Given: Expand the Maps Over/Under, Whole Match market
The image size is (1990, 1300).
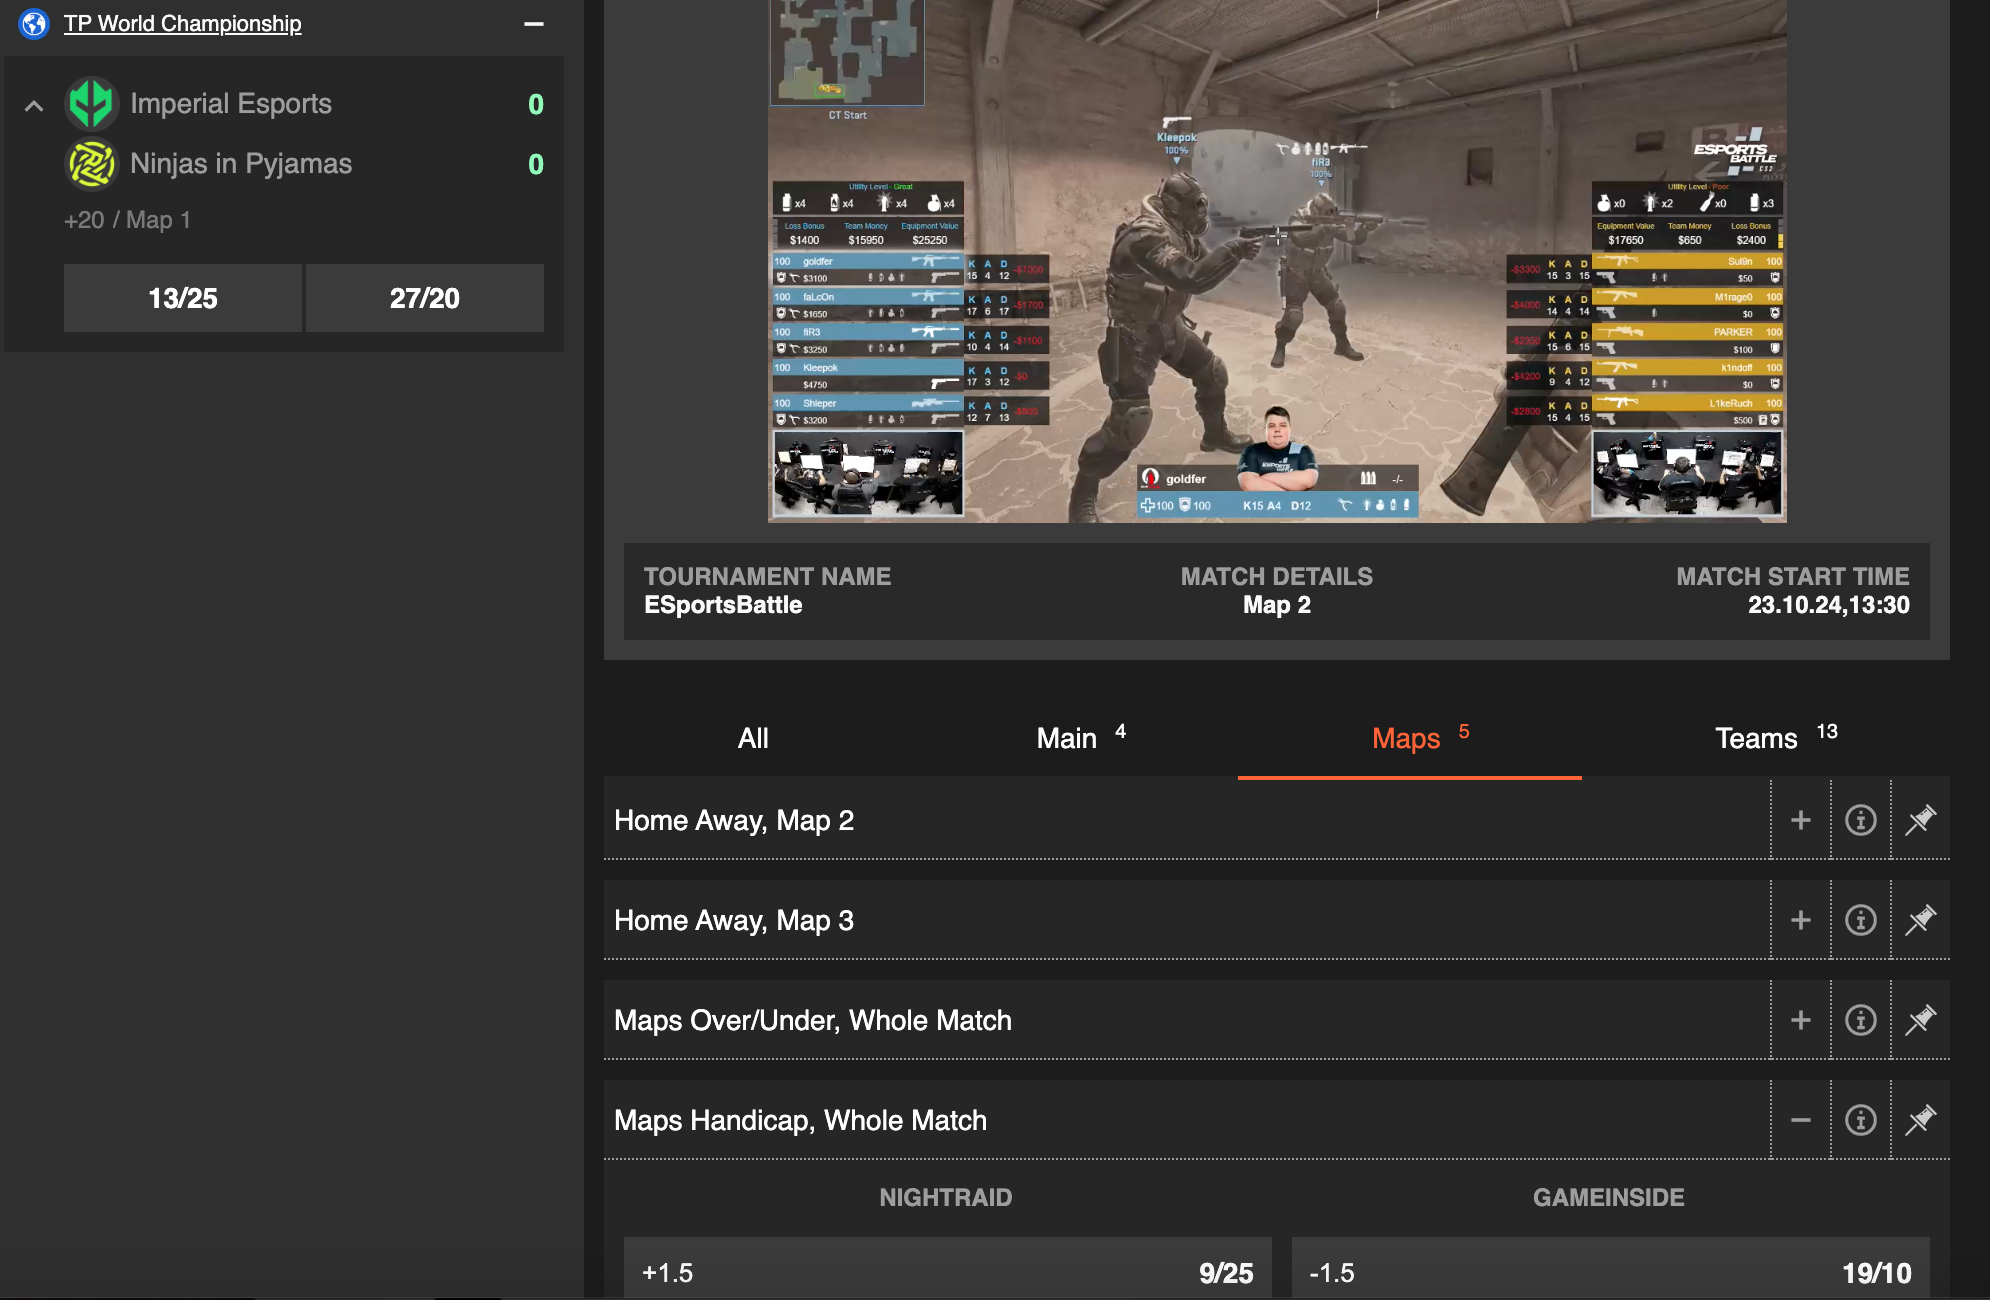Looking at the screenshot, I should (x=1801, y=1020).
